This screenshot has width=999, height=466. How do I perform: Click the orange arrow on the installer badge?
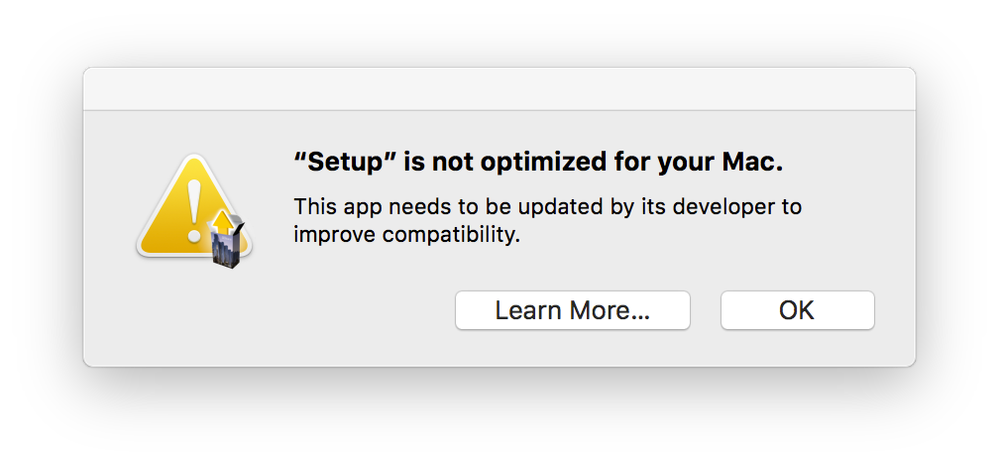221,214
